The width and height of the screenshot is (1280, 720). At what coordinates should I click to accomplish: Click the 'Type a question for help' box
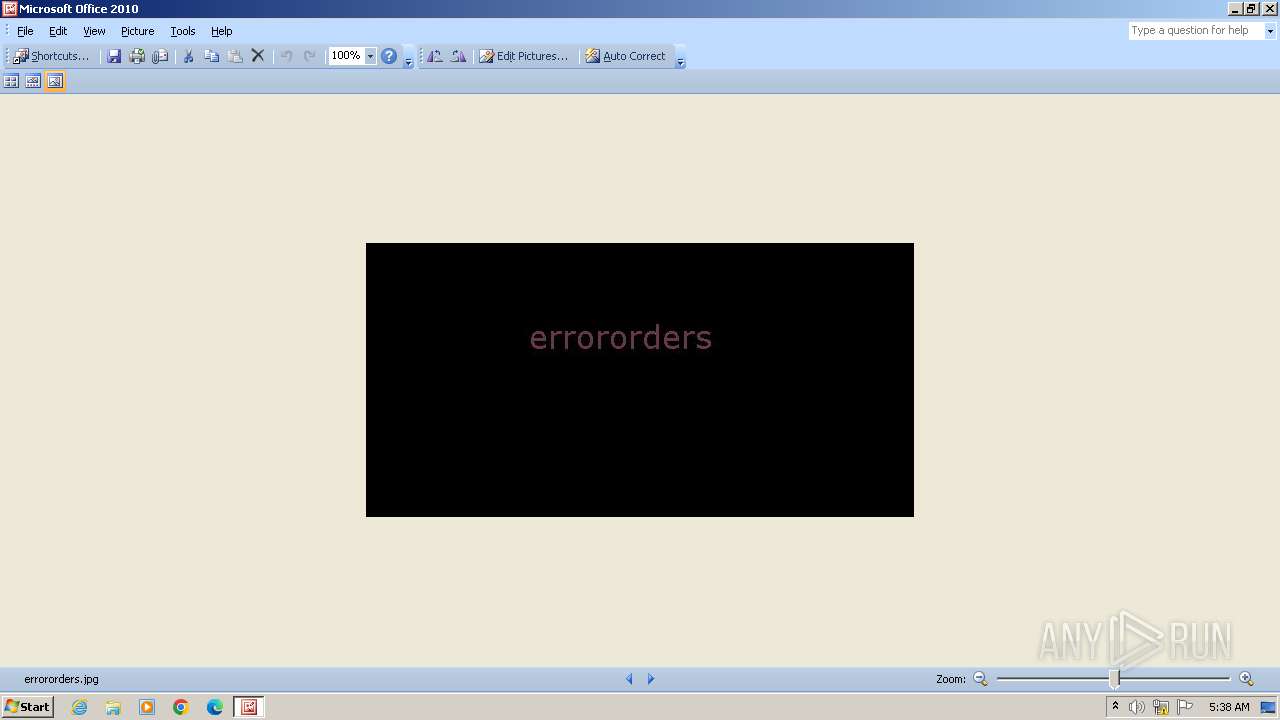(1196, 31)
